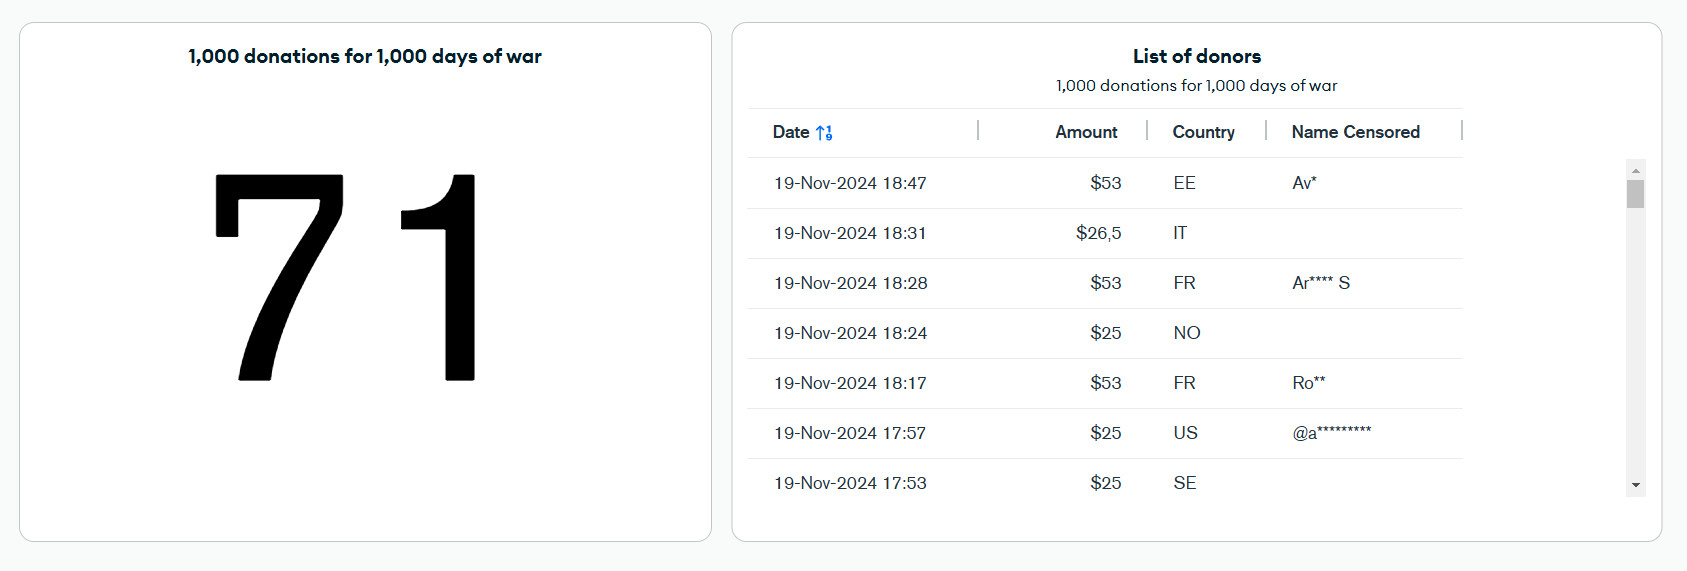Click the donor name Ar**** S
The height and width of the screenshot is (571, 1687).
(x=1321, y=283)
